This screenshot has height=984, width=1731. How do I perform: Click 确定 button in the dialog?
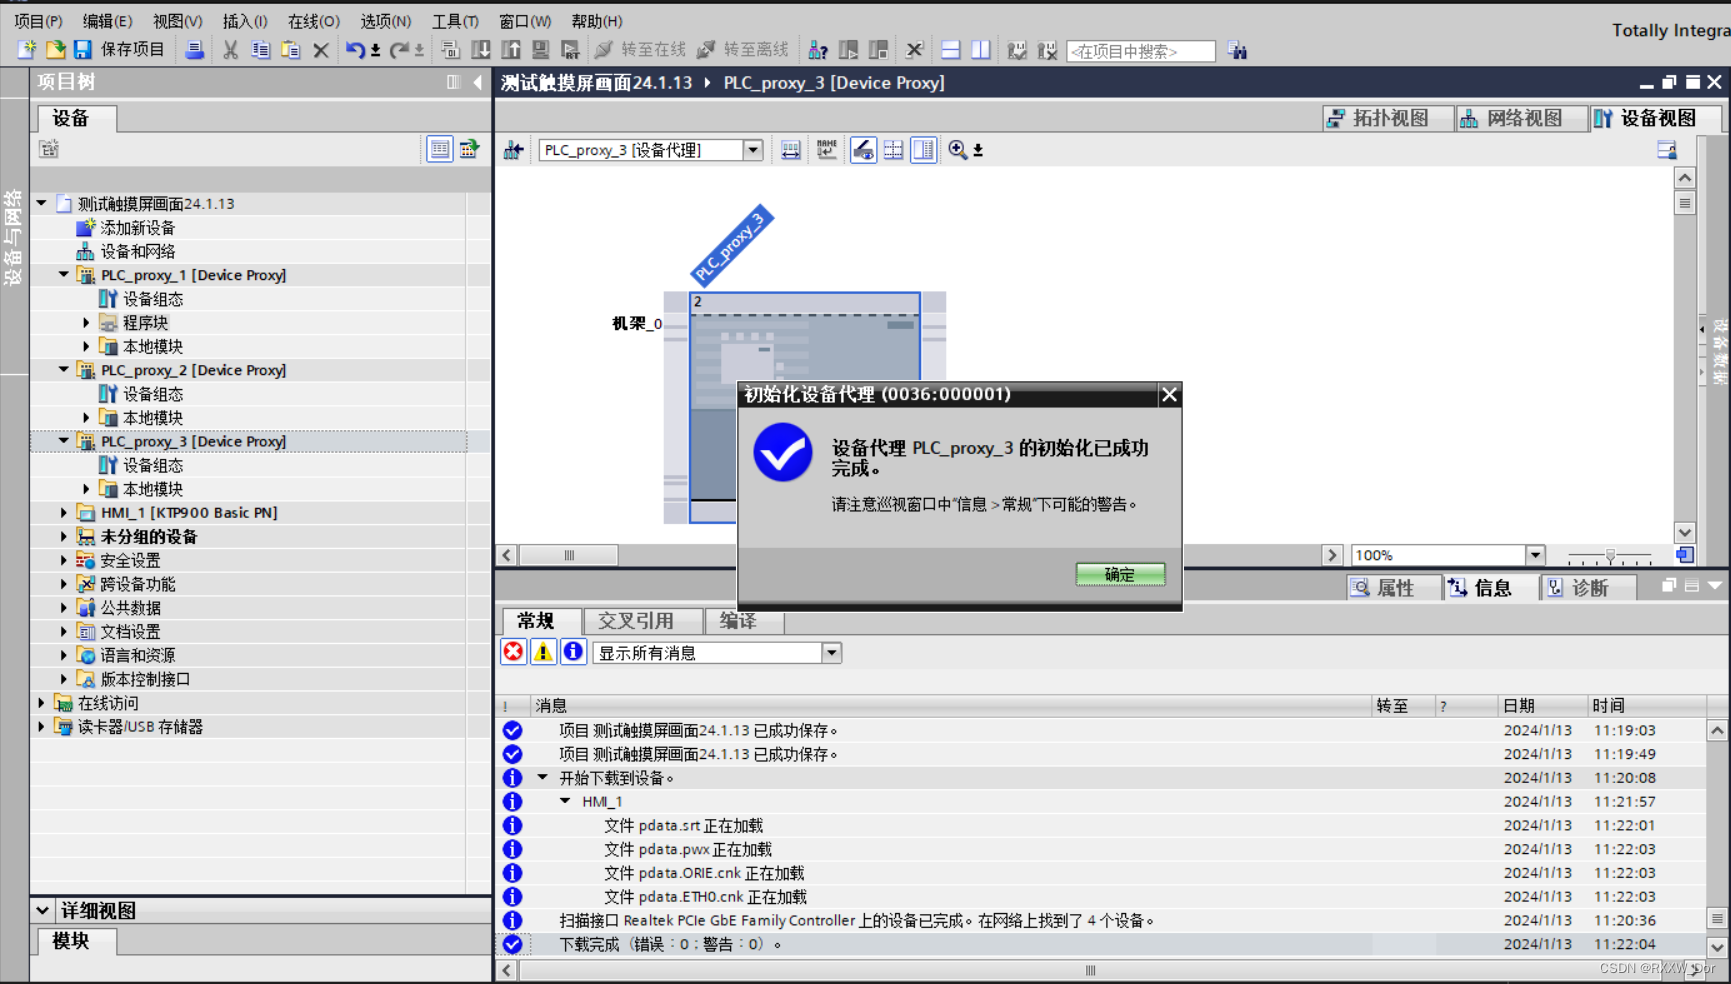(x=1120, y=575)
